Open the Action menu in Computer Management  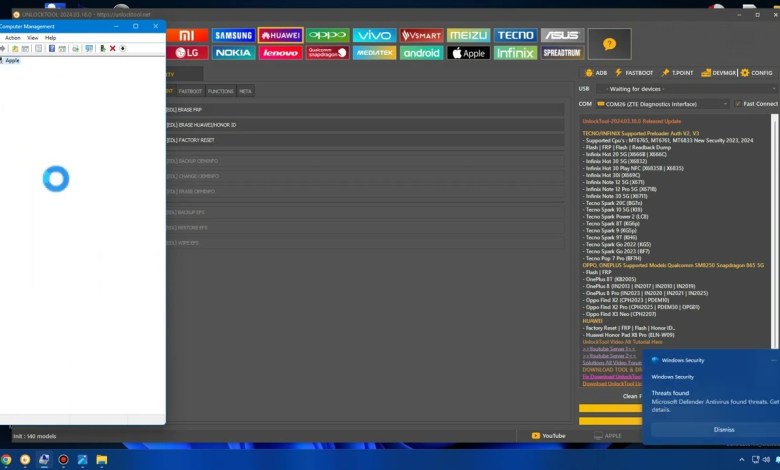pyautogui.click(x=12, y=38)
